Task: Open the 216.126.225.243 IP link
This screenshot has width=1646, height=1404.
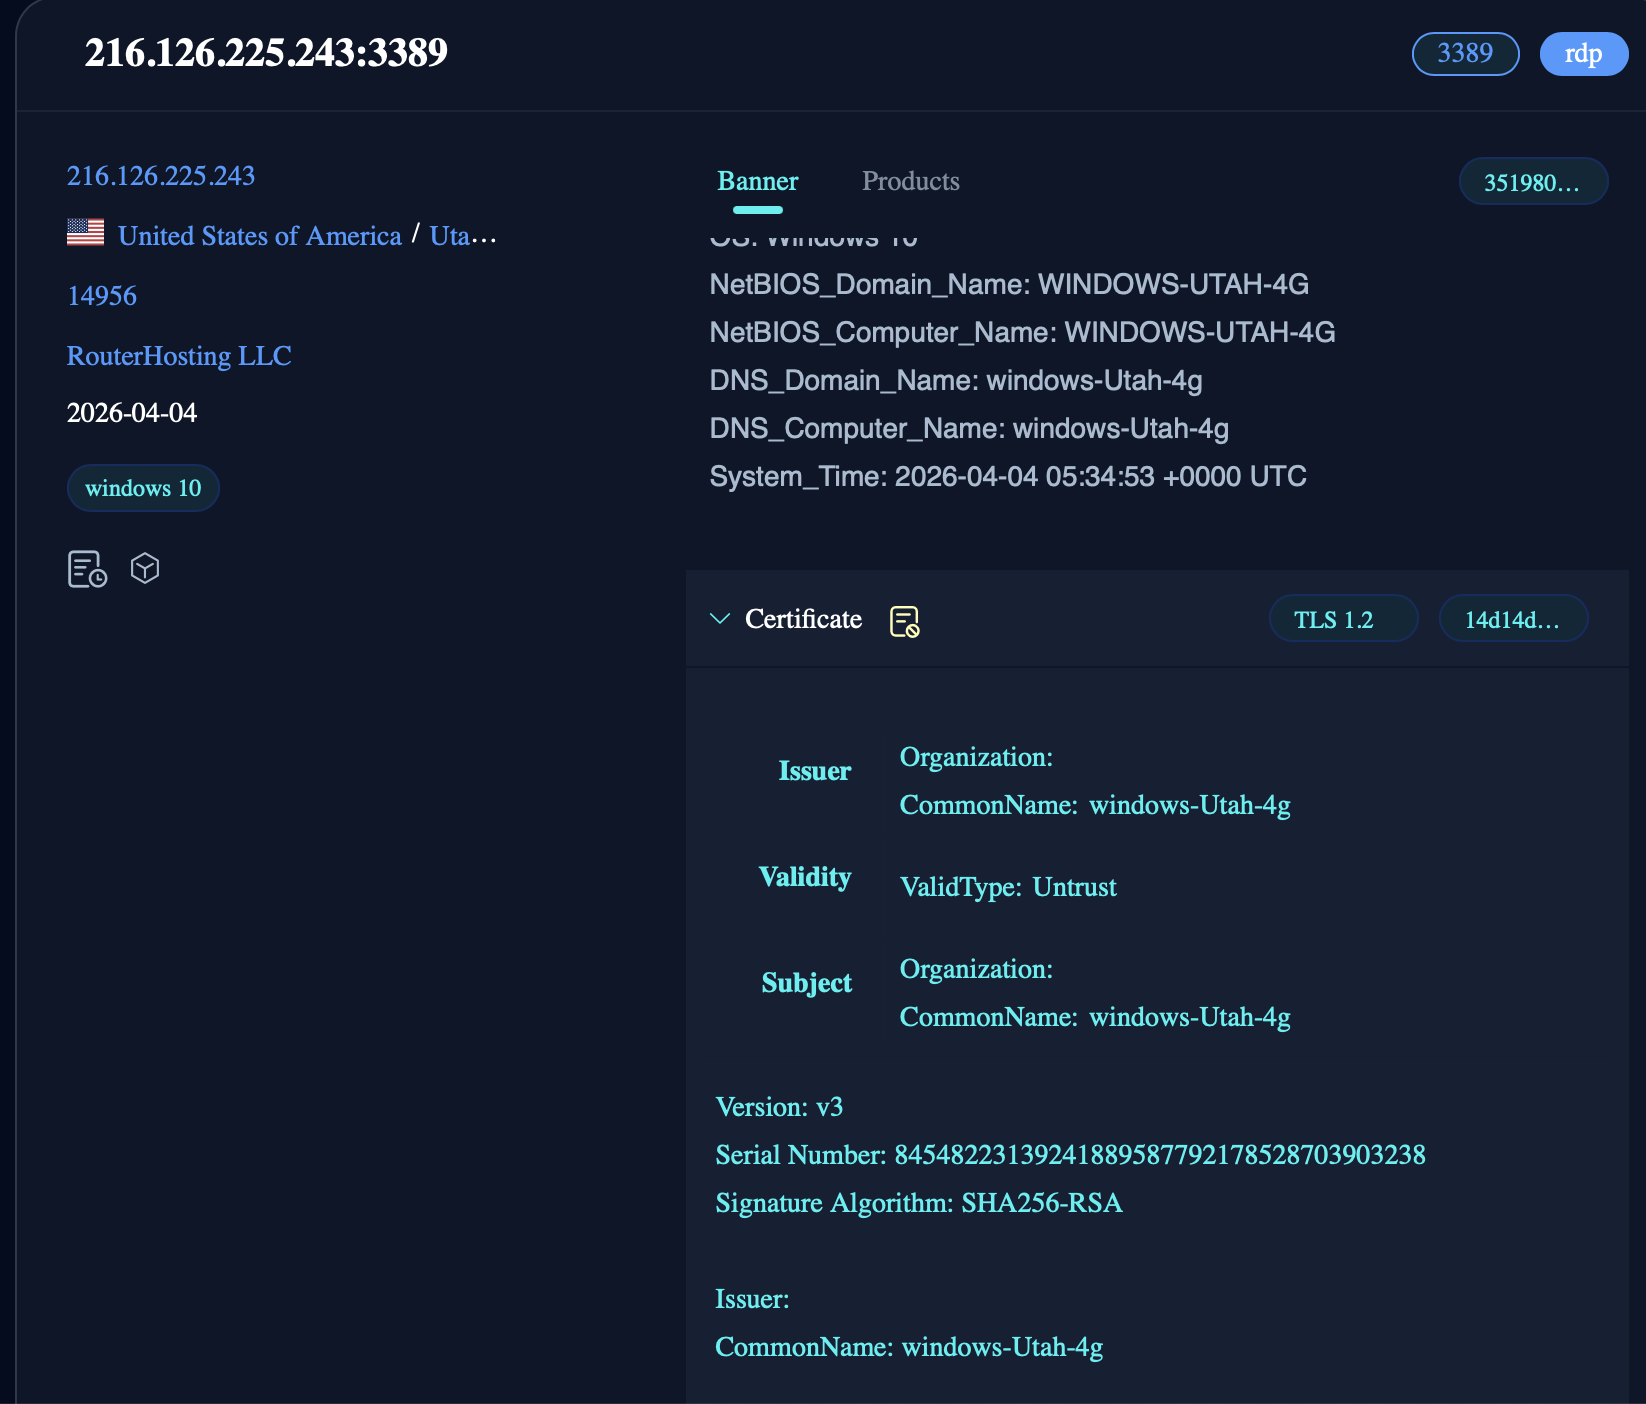Action: [x=161, y=176]
